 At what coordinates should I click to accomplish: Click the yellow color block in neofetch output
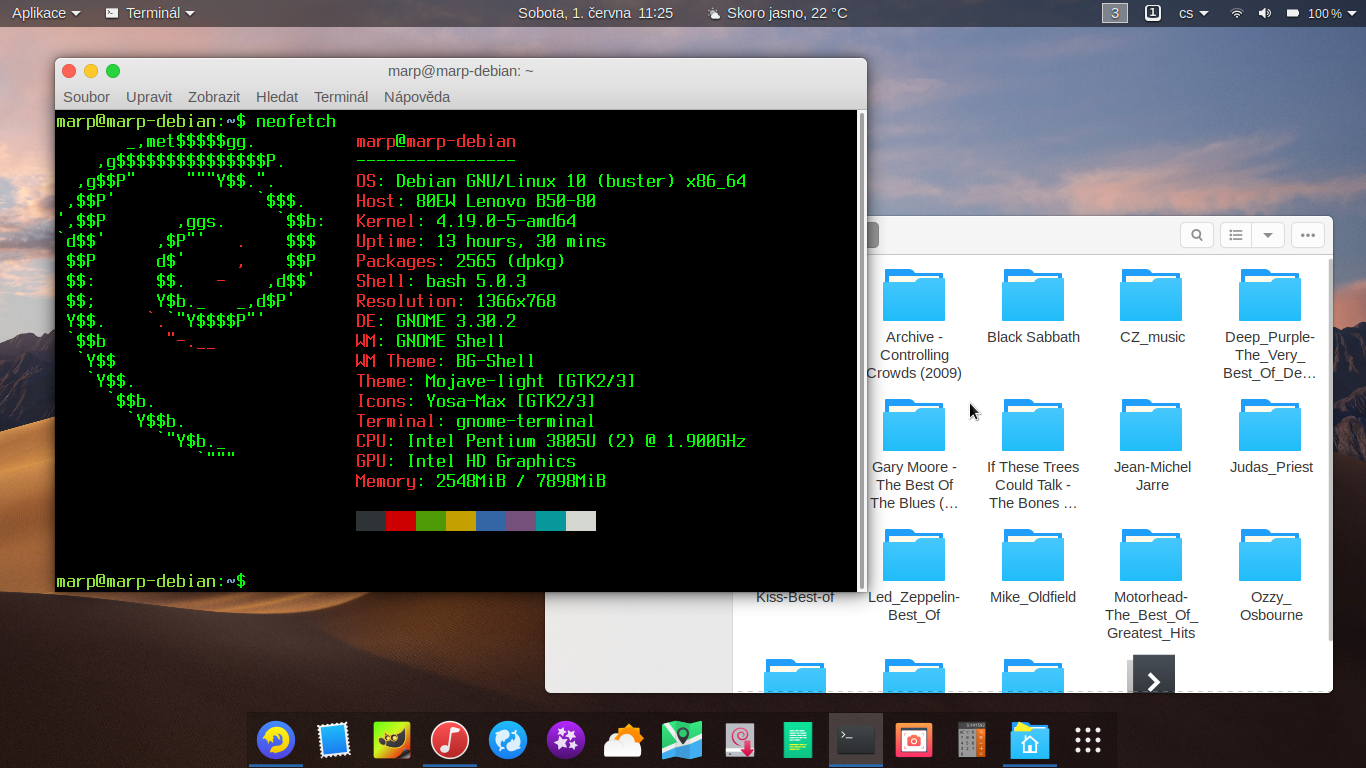[x=461, y=521]
